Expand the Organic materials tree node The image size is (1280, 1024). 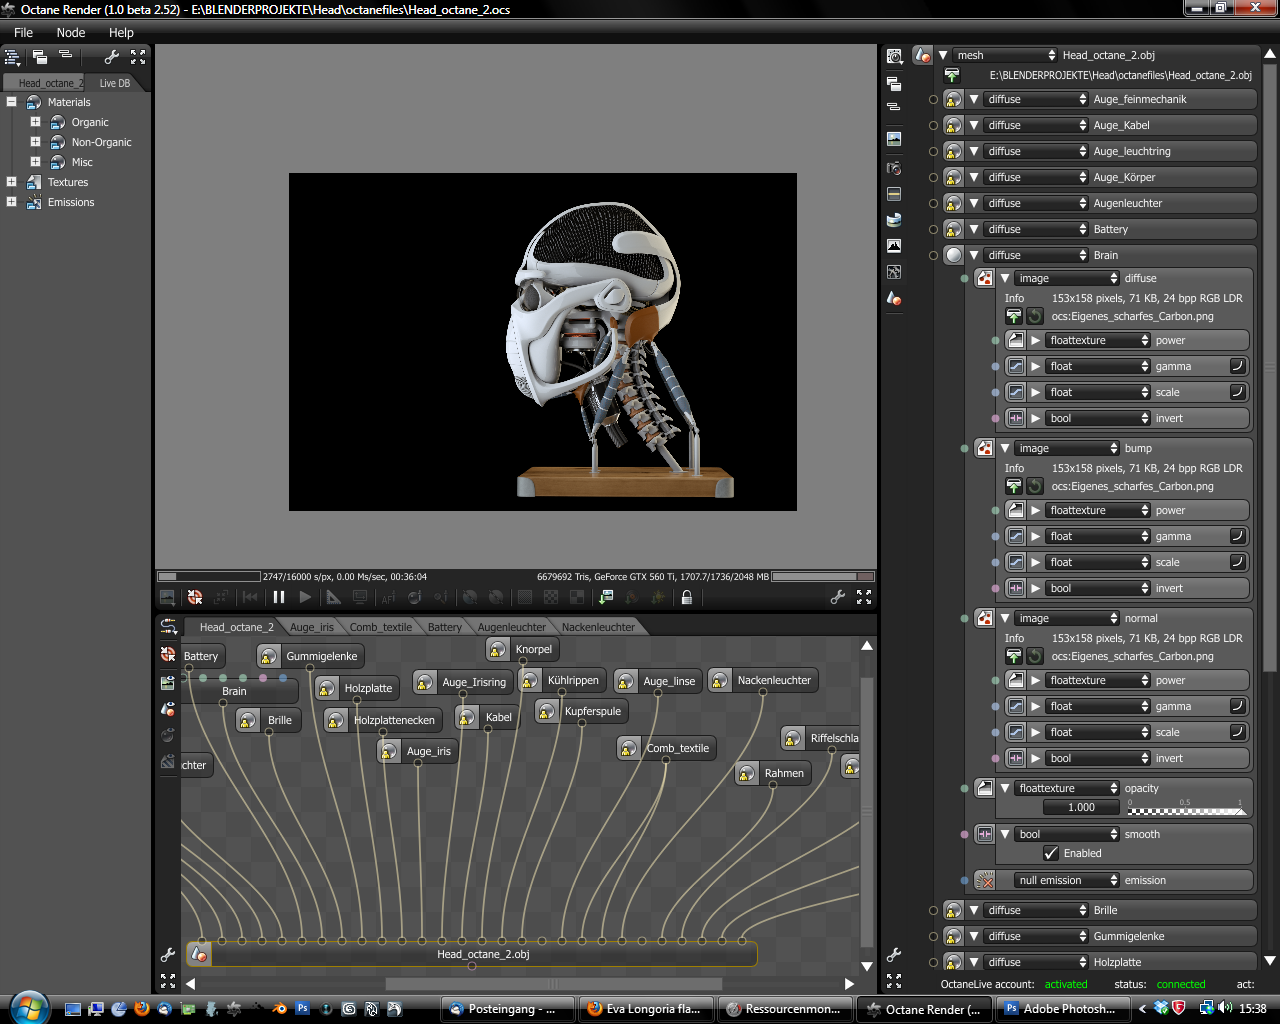point(35,122)
